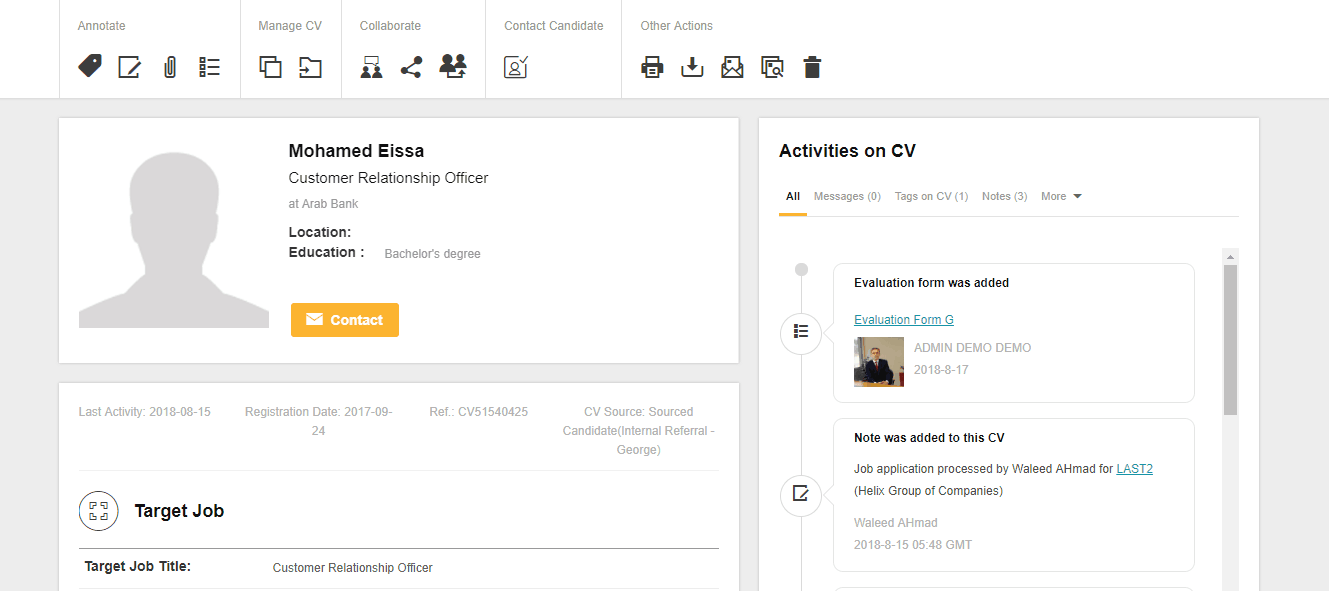Download the CV with download icon
The image size is (1329, 591).
[692, 67]
